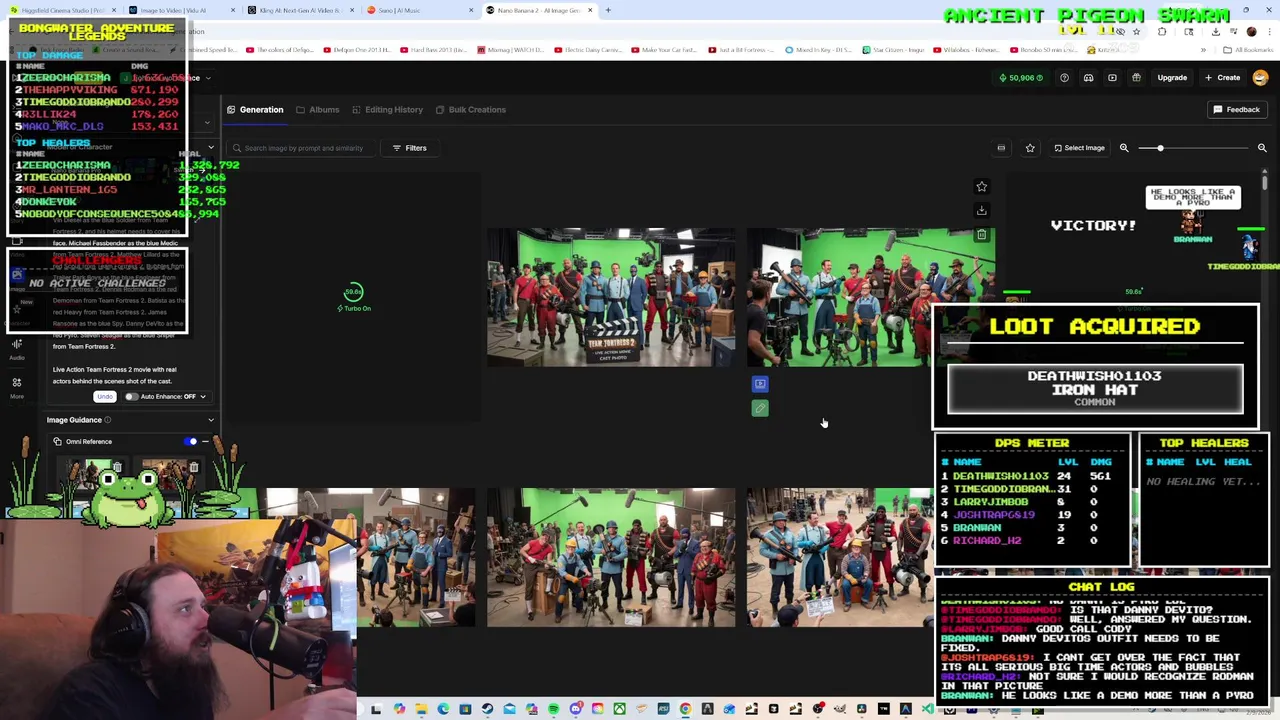1280x720 pixels.
Task: Click the blue copy icon below first image row
Action: click(x=760, y=384)
